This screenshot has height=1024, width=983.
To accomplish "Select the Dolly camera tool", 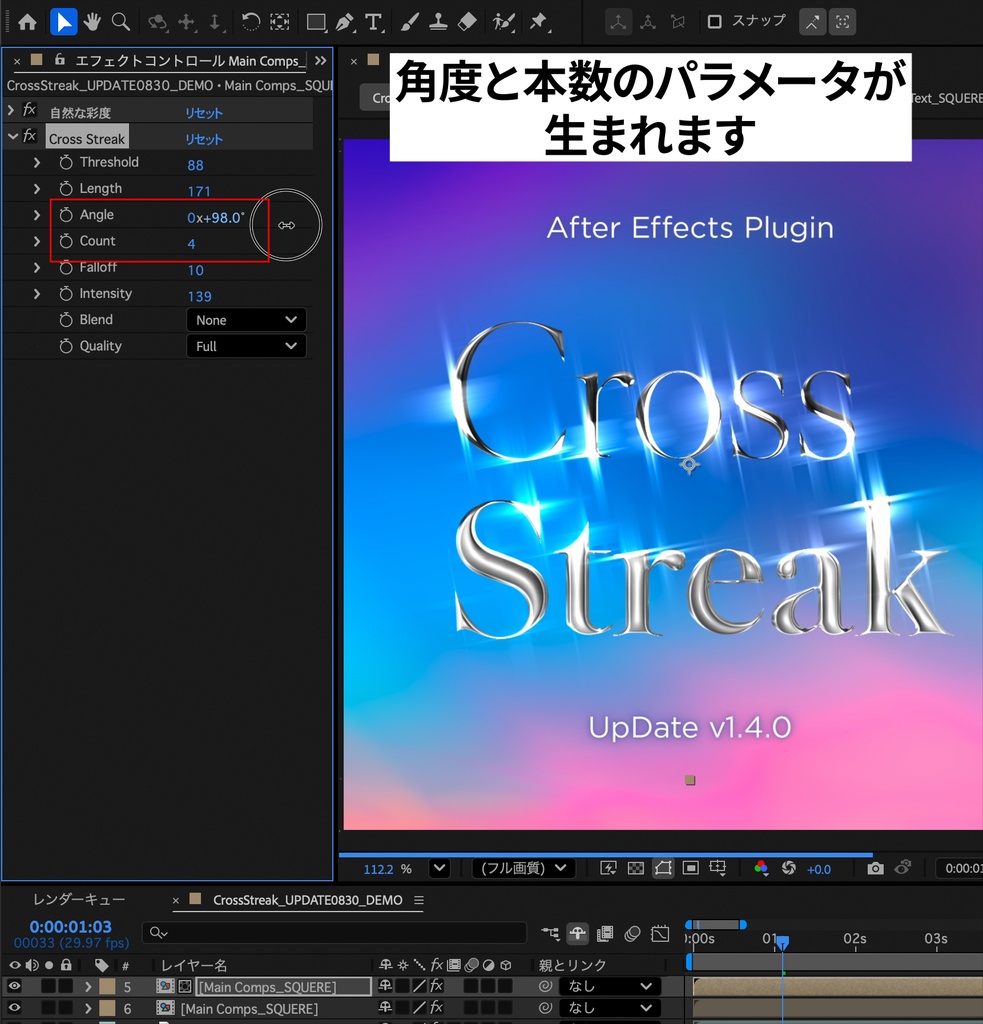I will pos(216,22).
